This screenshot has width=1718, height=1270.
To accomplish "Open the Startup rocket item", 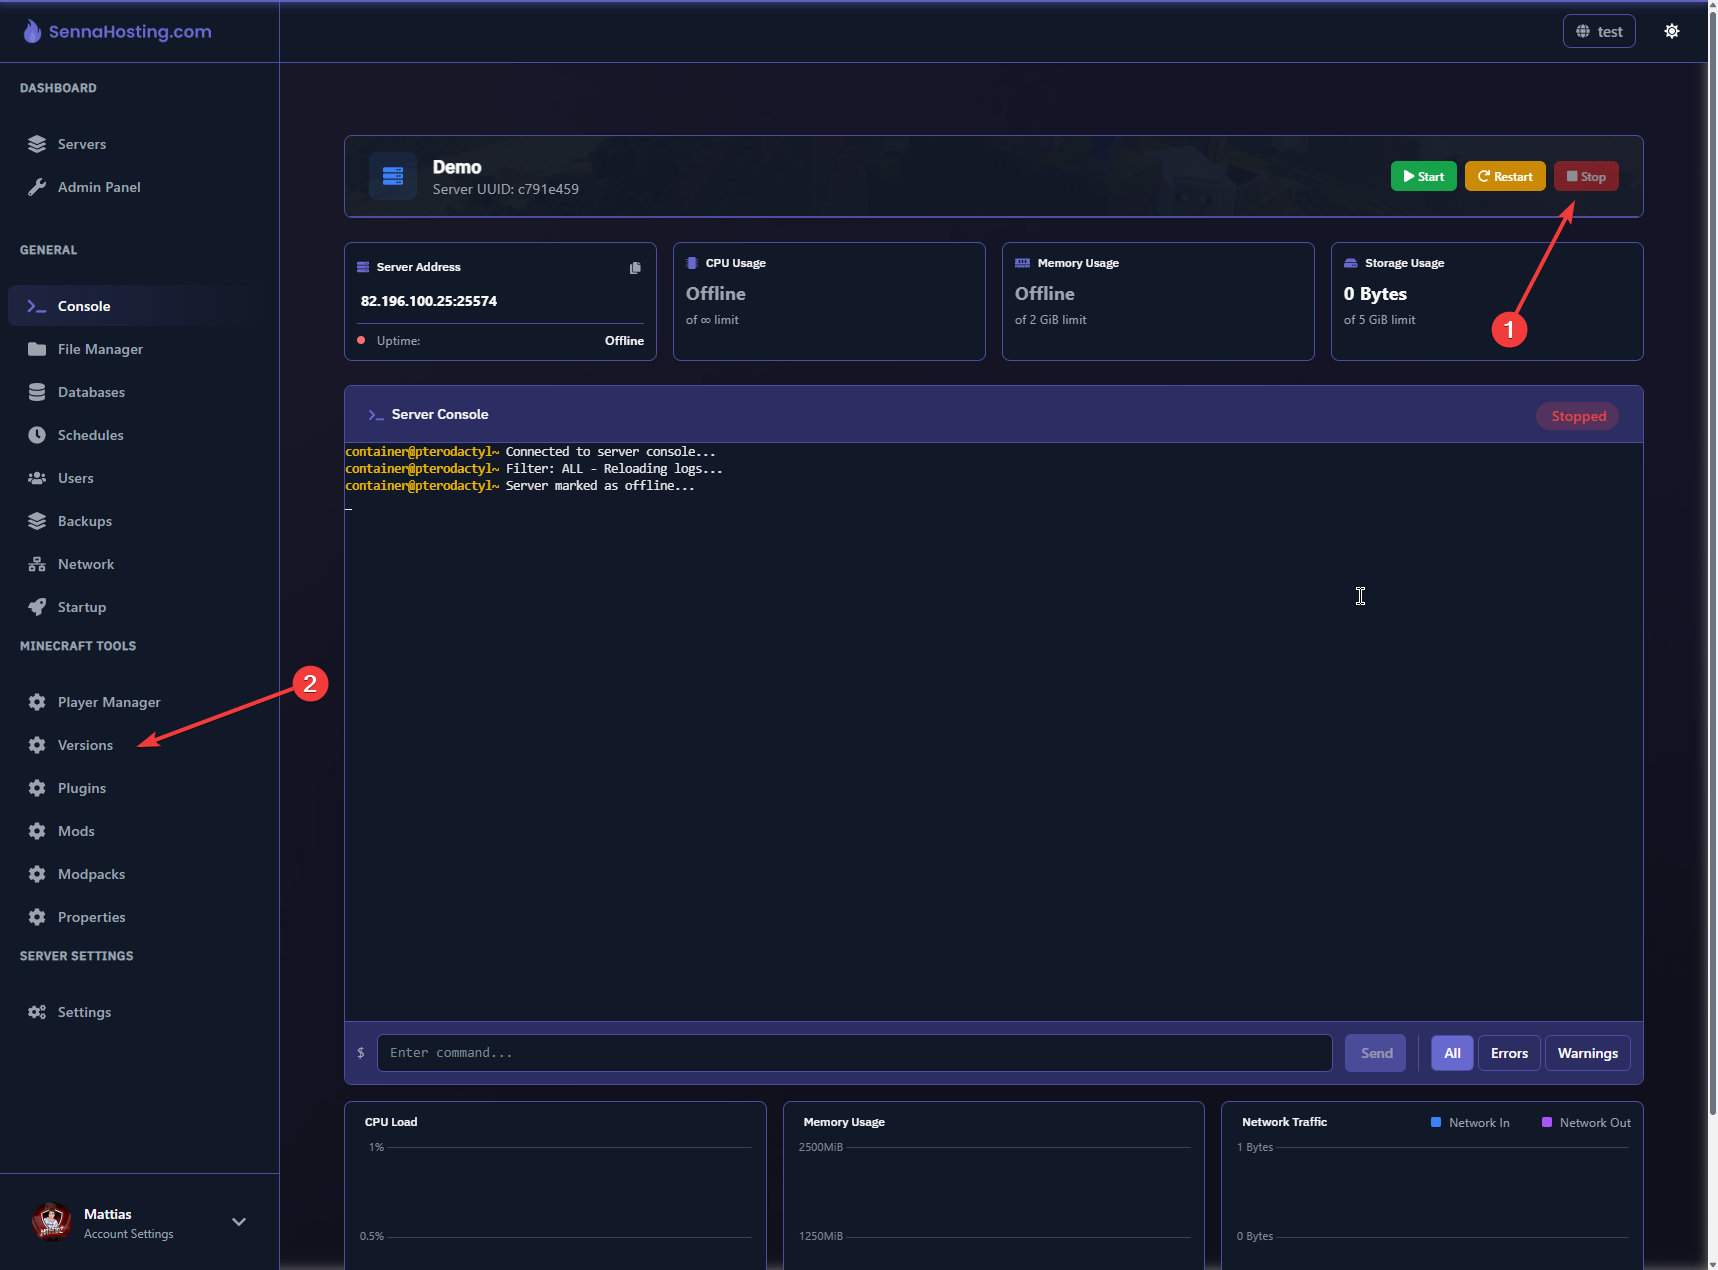I will coord(81,607).
